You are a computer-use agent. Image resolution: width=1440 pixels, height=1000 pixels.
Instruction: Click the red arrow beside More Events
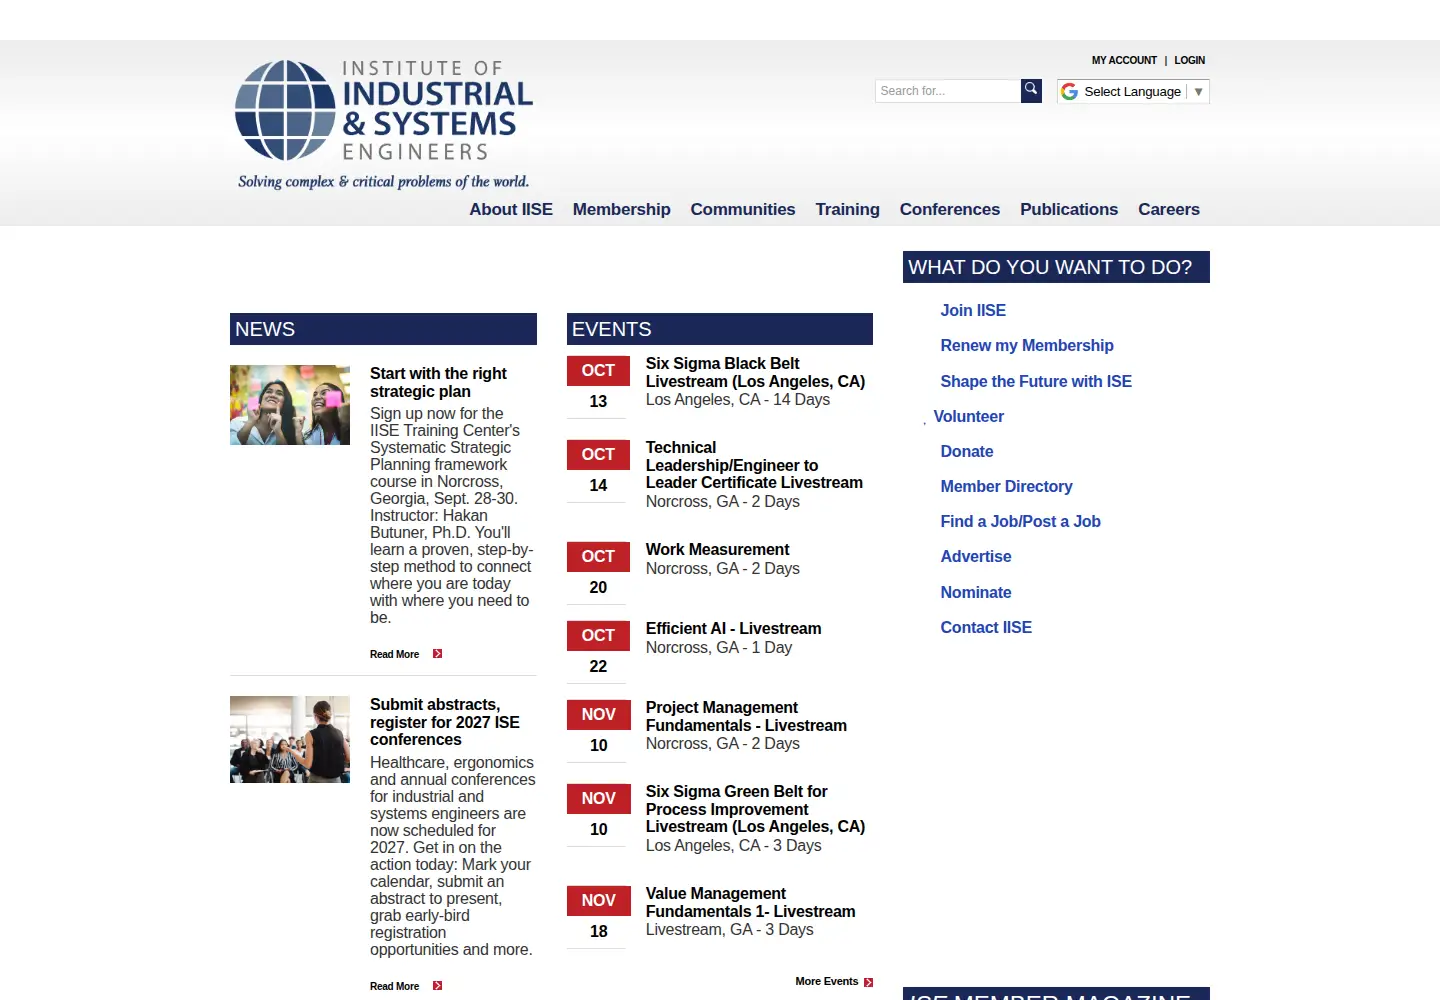[x=869, y=982]
